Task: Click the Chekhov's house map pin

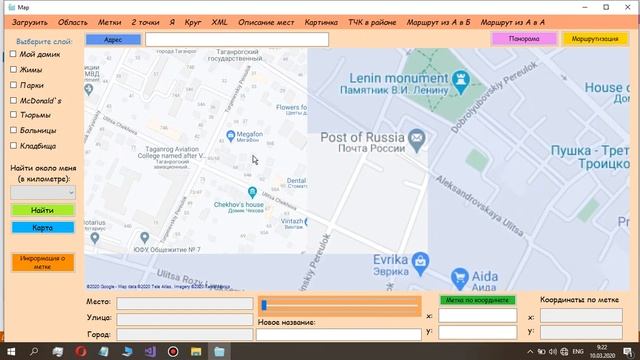Action: 252,192
